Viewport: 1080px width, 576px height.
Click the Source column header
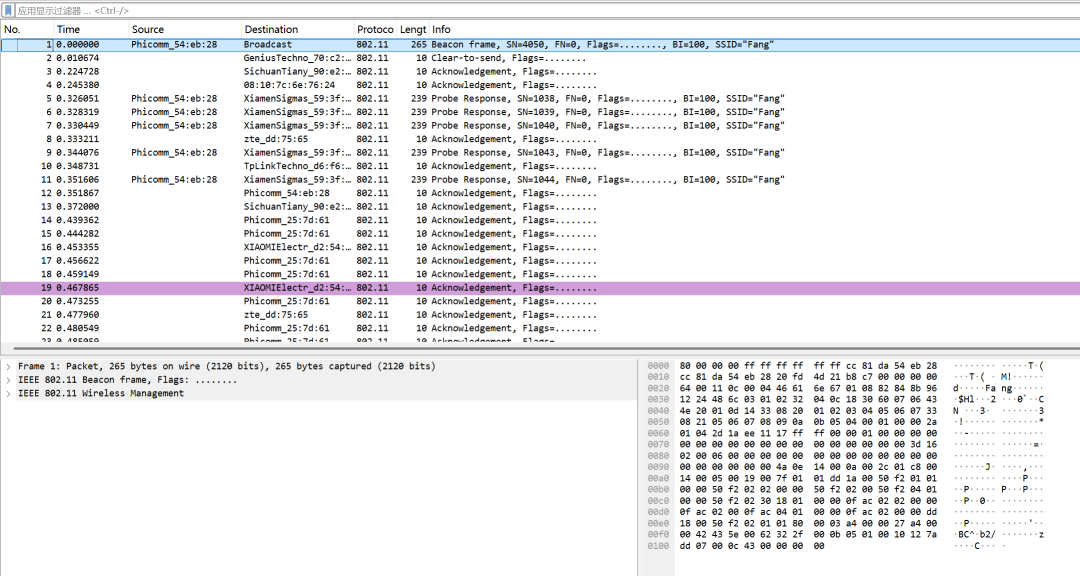pos(185,30)
